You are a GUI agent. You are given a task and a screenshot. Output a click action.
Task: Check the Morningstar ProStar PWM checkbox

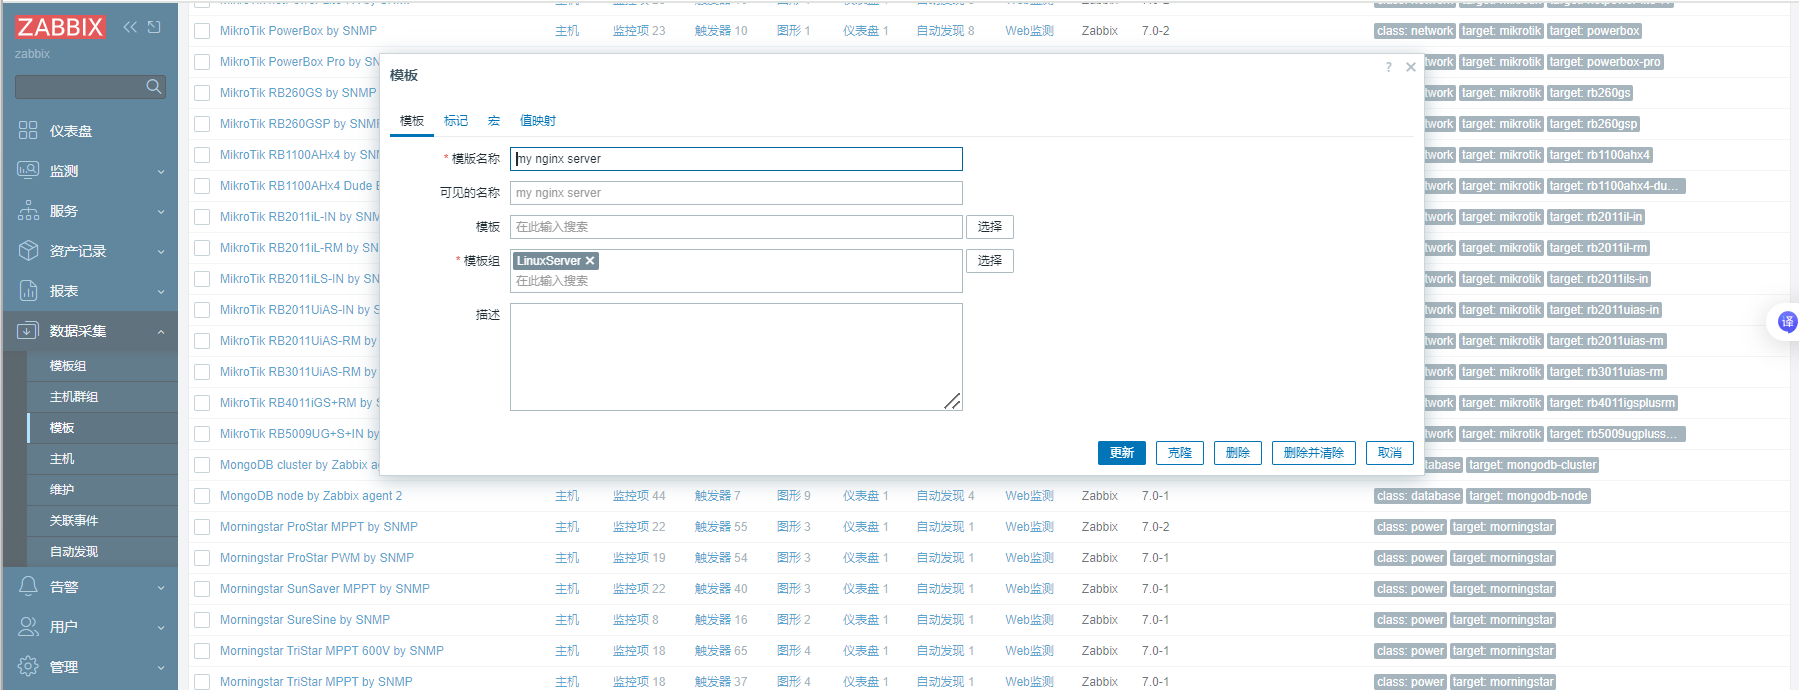202,558
